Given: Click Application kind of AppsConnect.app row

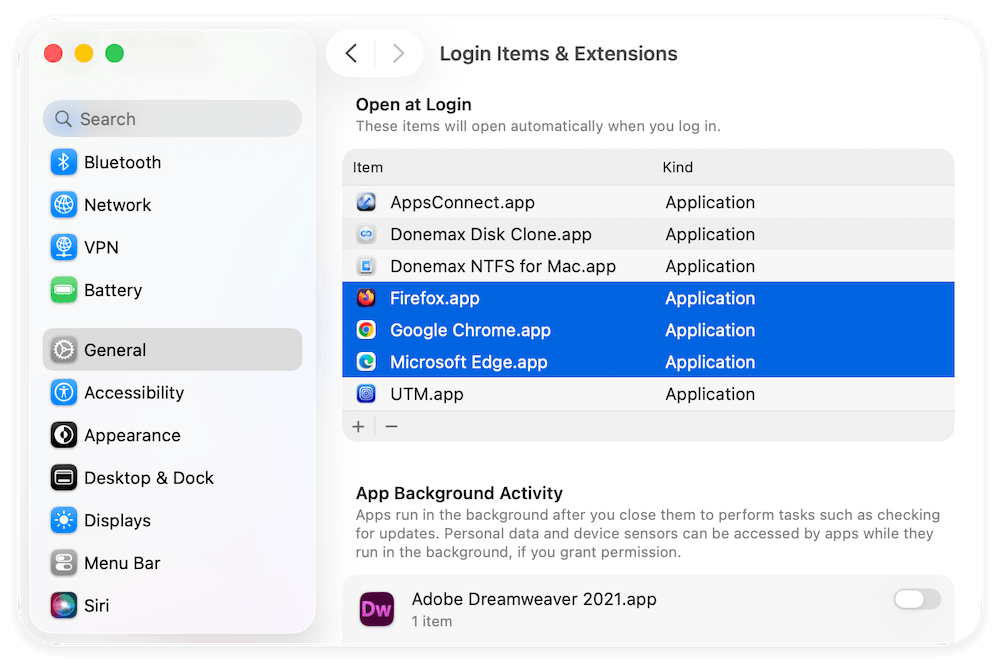Looking at the screenshot, I should (x=710, y=203).
